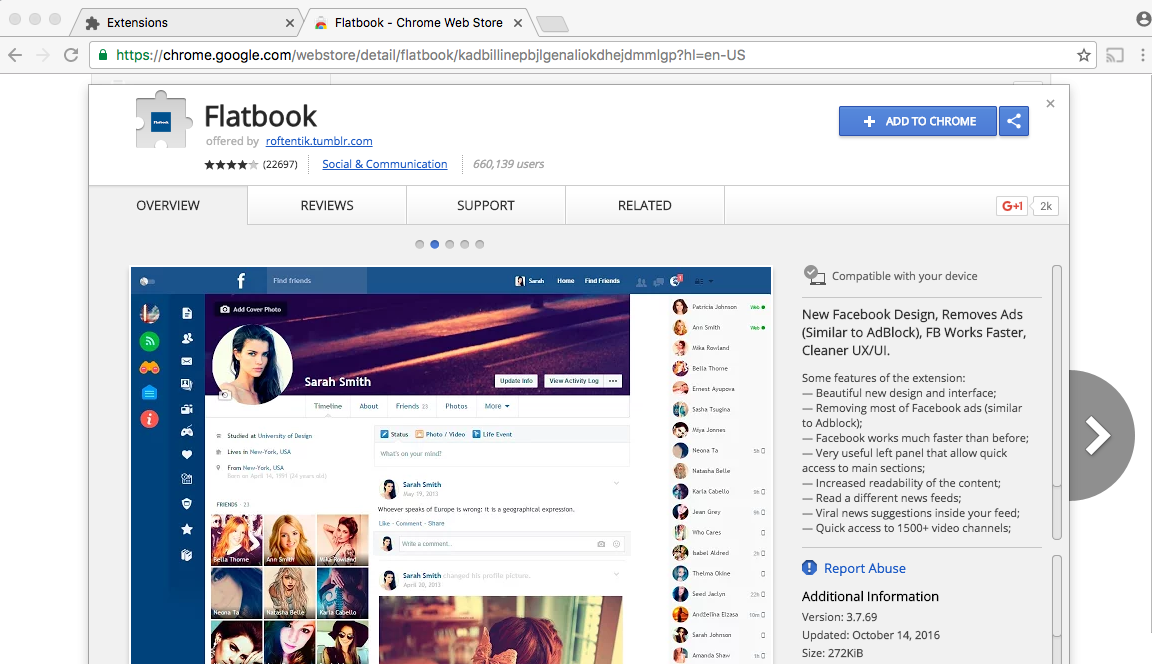The height and width of the screenshot is (664, 1152).
Task: Open the OVERVIEW tab
Action: pyautogui.click(x=168, y=206)
